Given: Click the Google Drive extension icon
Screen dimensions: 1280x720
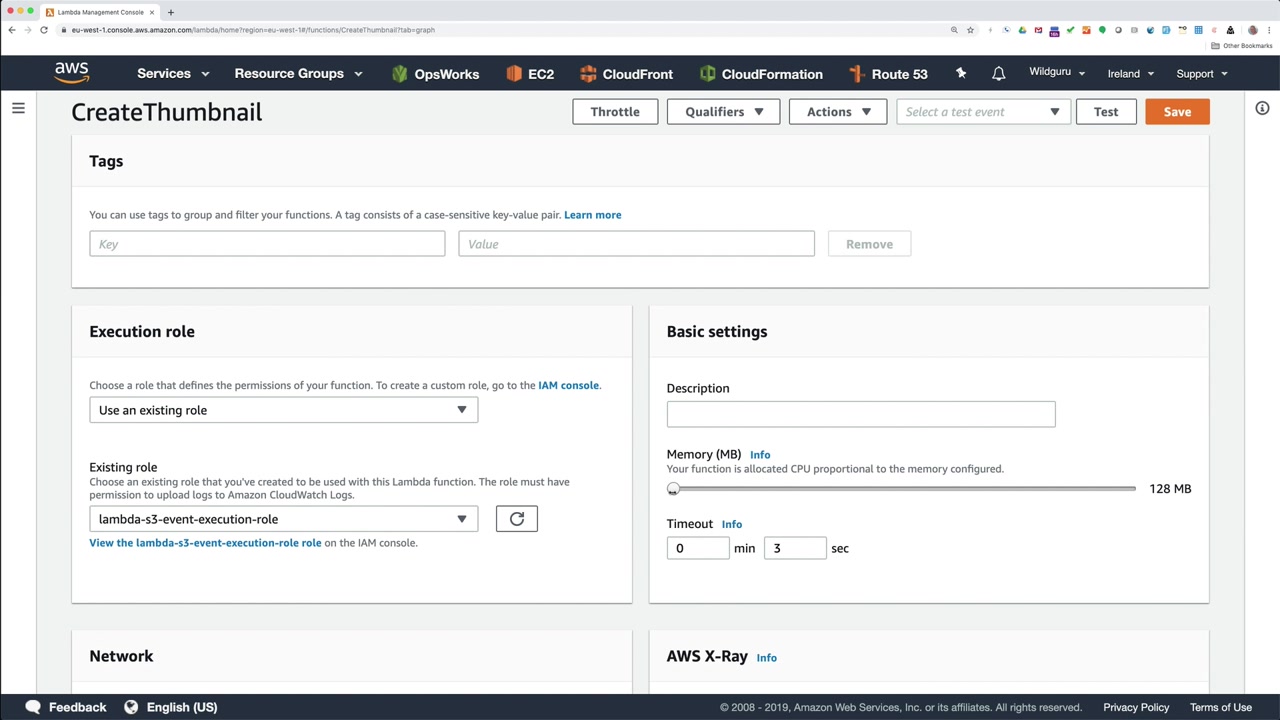Looking at the screenshot, I should pos(1022,30).
